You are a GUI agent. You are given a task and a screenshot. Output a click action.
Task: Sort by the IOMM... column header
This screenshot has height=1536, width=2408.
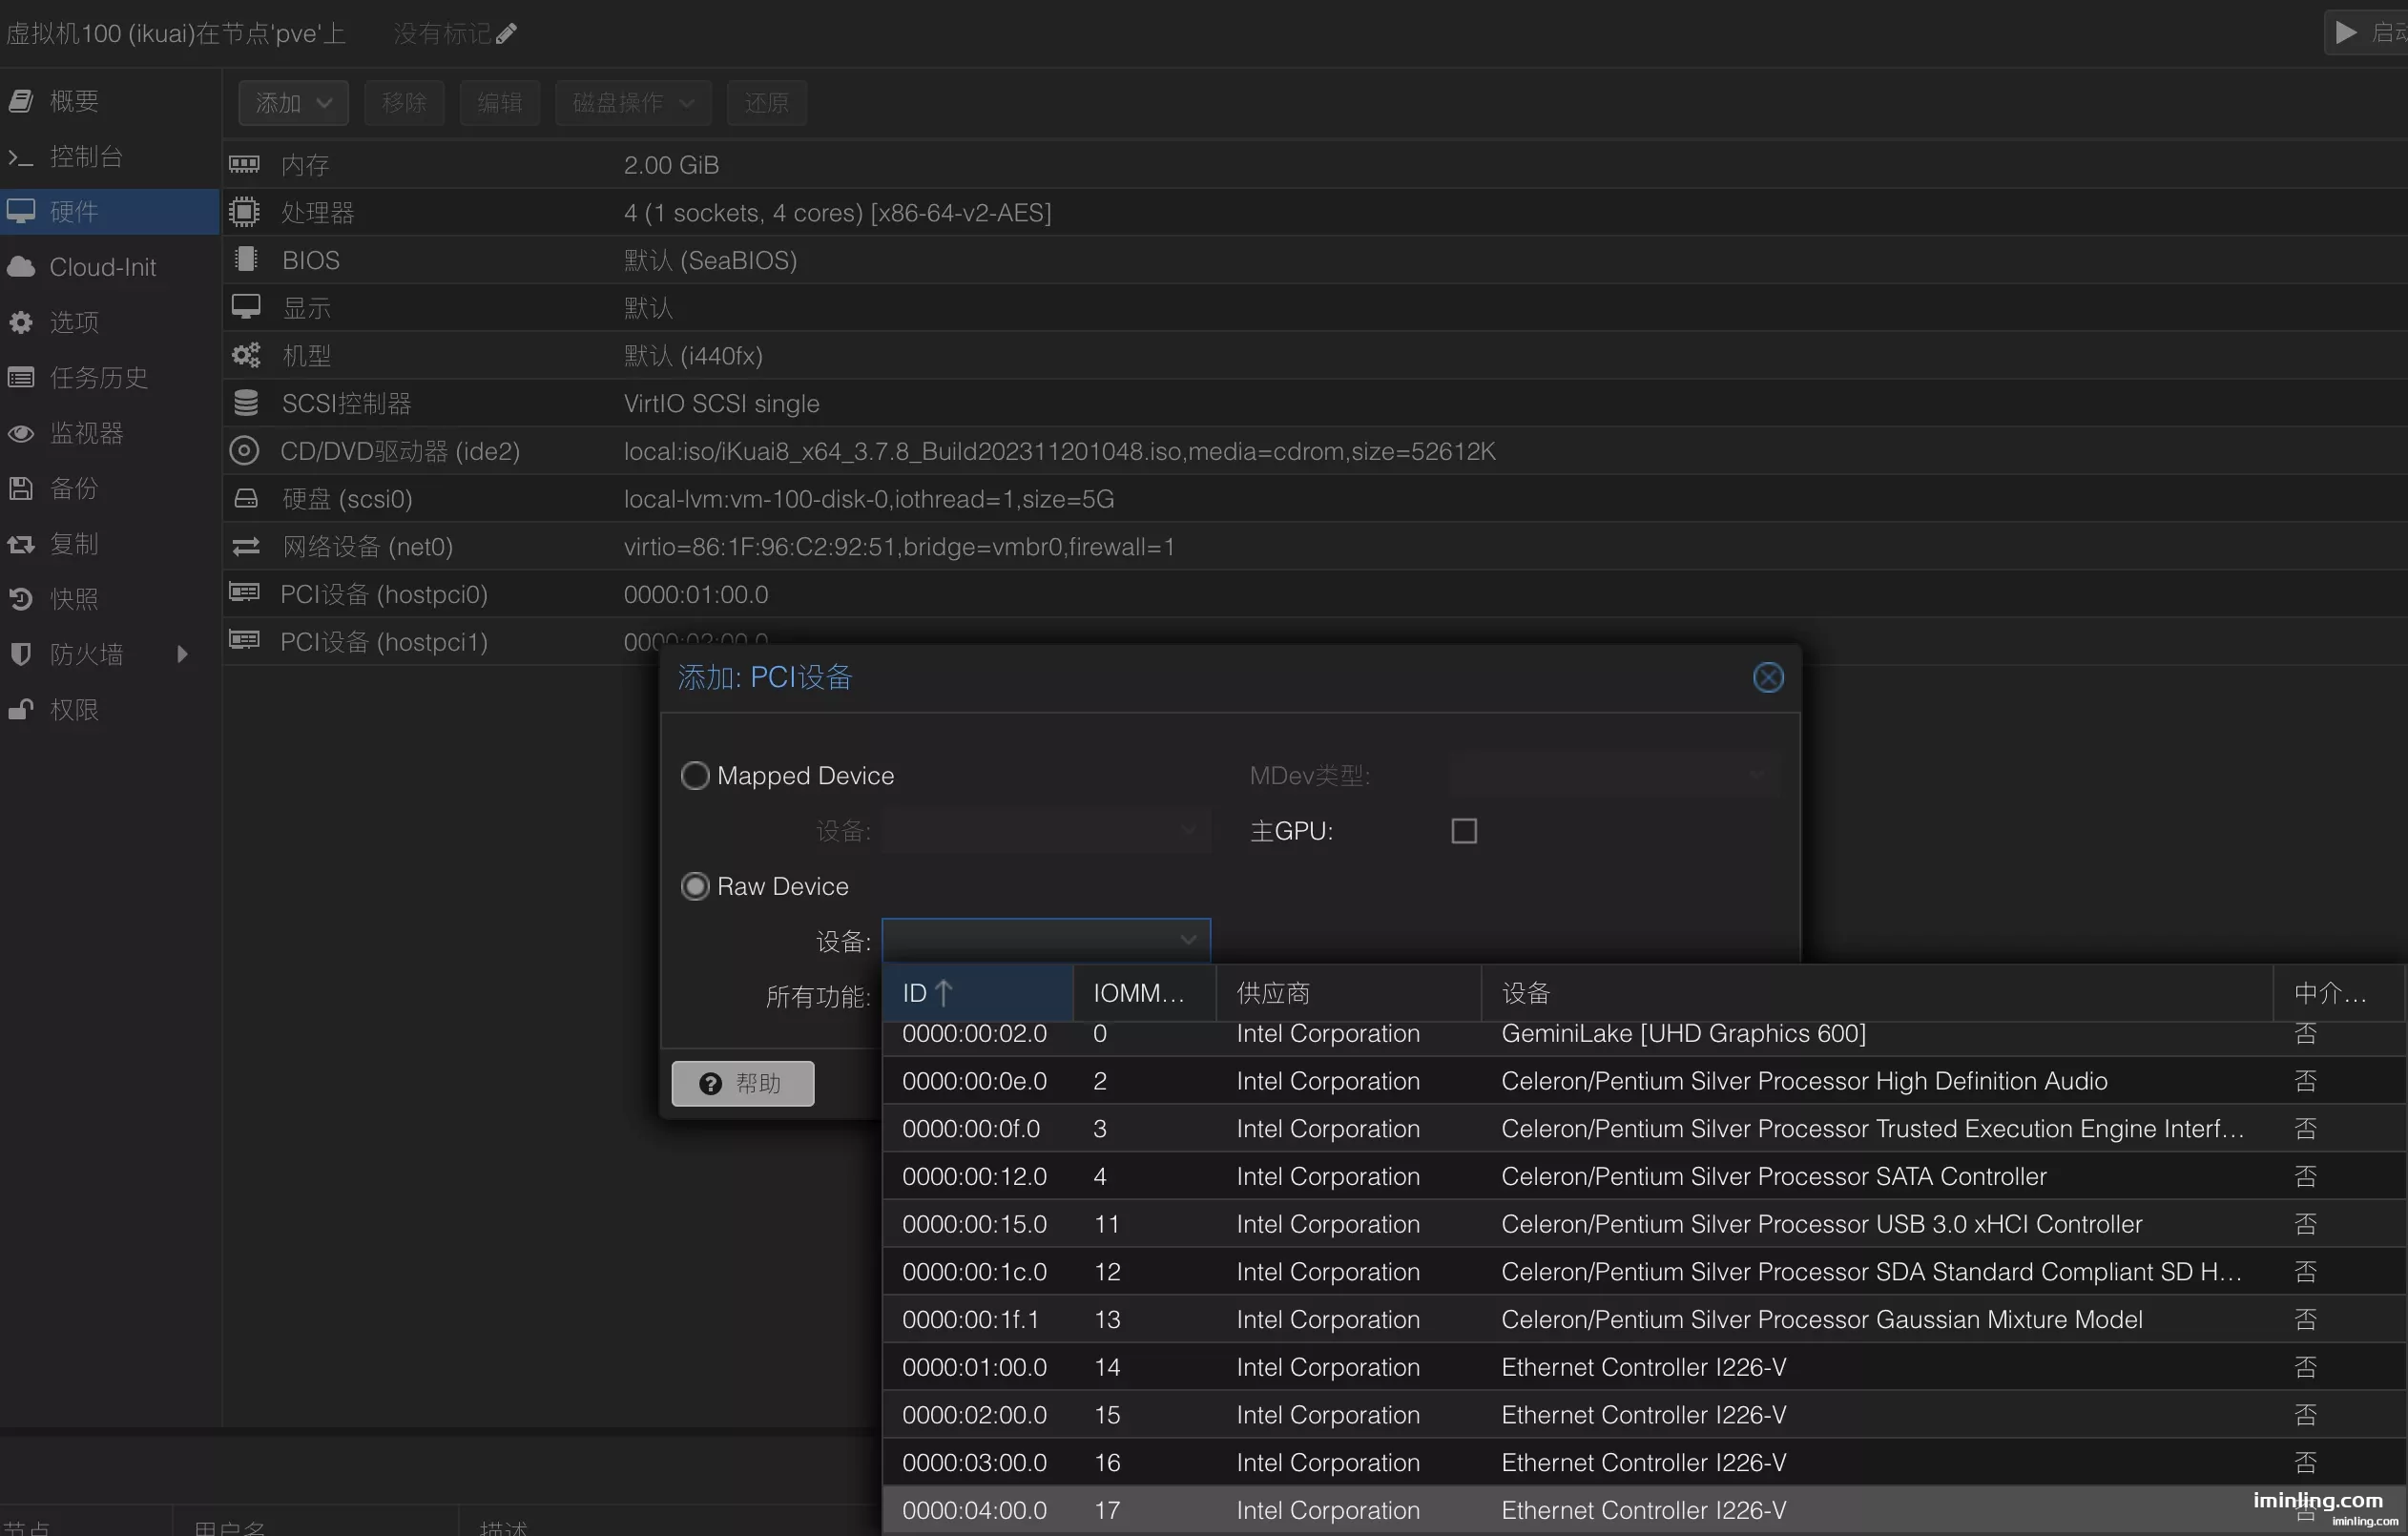point(1143,993)
